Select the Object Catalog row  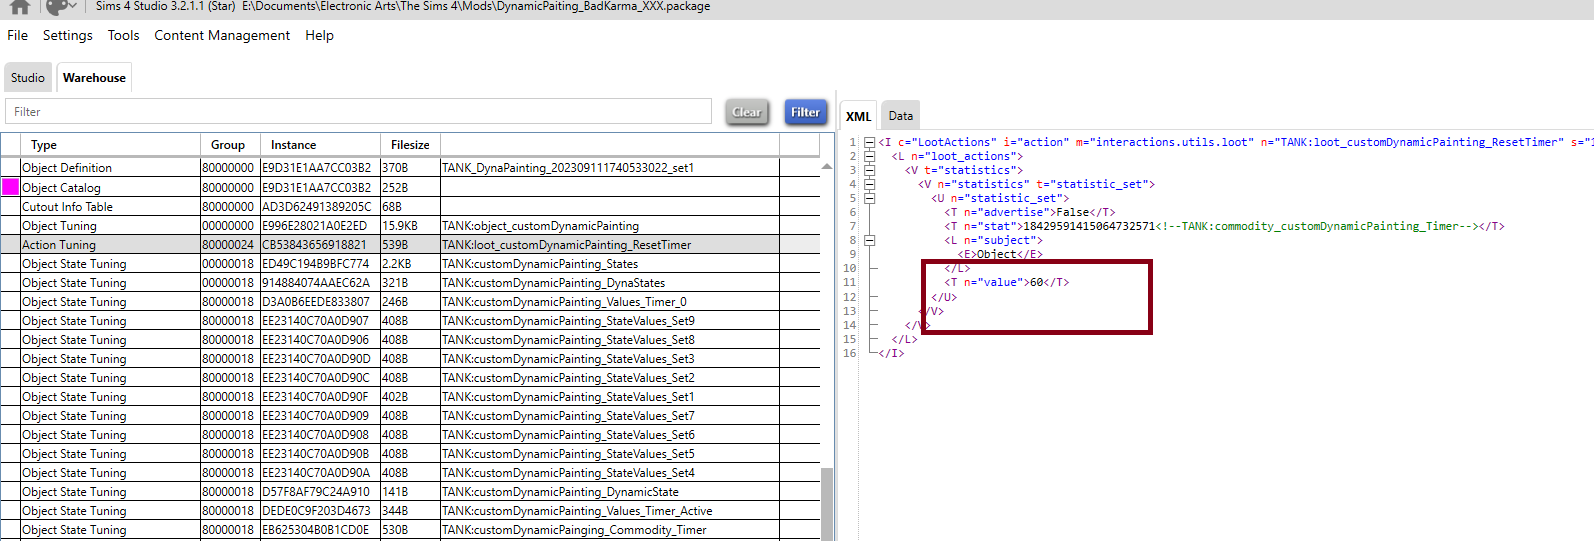(410, 187)
